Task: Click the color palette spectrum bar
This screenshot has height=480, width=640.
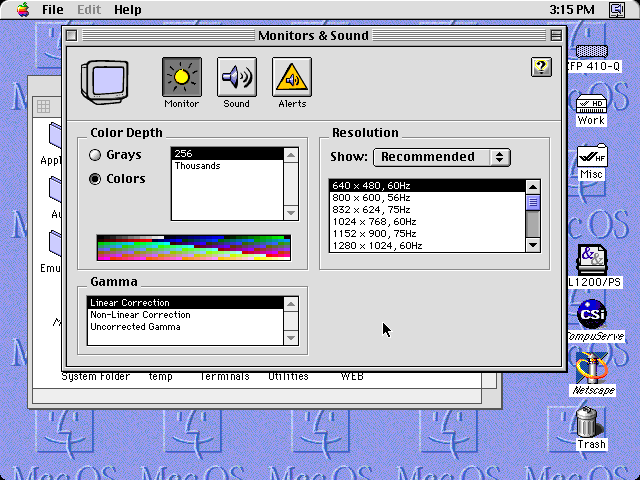Action: pos(193,247)
